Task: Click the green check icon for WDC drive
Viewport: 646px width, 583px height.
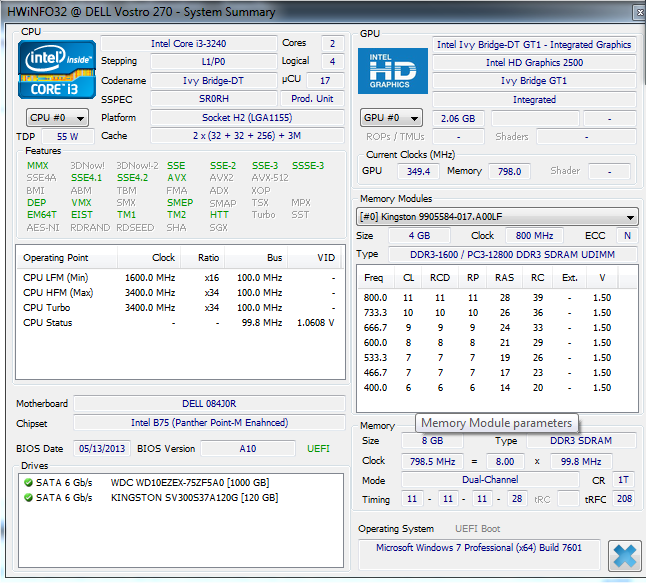Action: click(x=27, y=482)
